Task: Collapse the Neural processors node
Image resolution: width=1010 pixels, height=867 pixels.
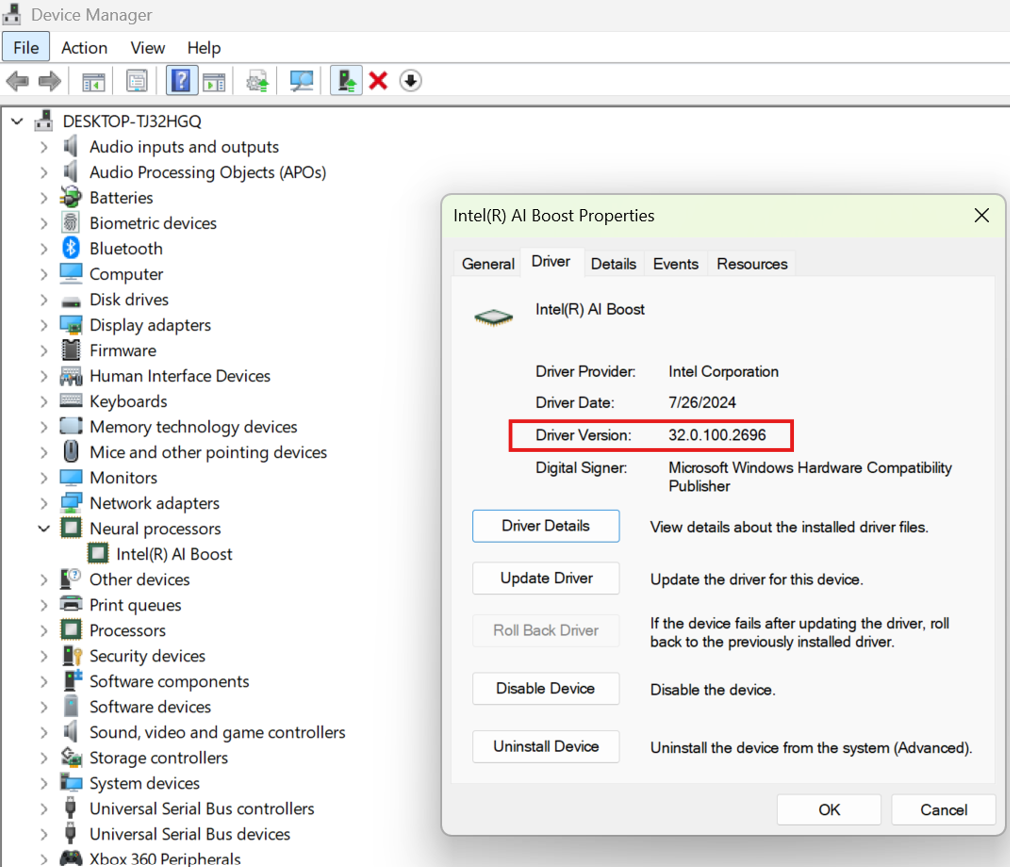Action: [x=44, y=529]
